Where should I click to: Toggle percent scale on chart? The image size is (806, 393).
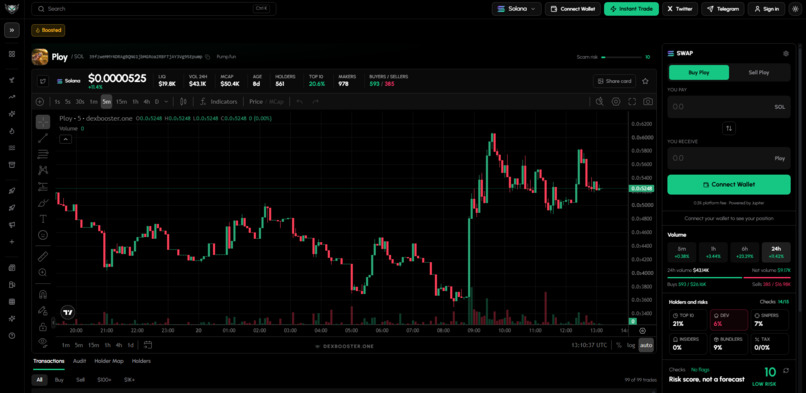click(x=619, y=345)
